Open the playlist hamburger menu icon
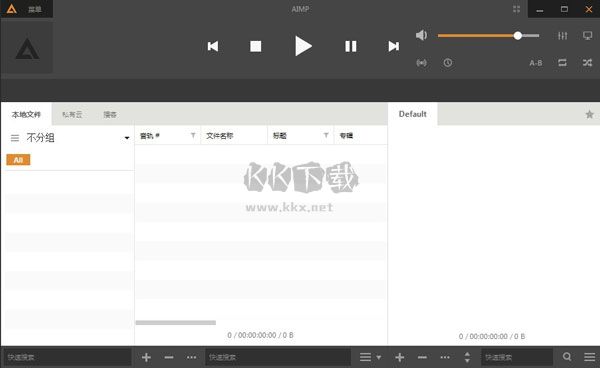The width and height of the screenshot is (600, 368). click(589, 357)
